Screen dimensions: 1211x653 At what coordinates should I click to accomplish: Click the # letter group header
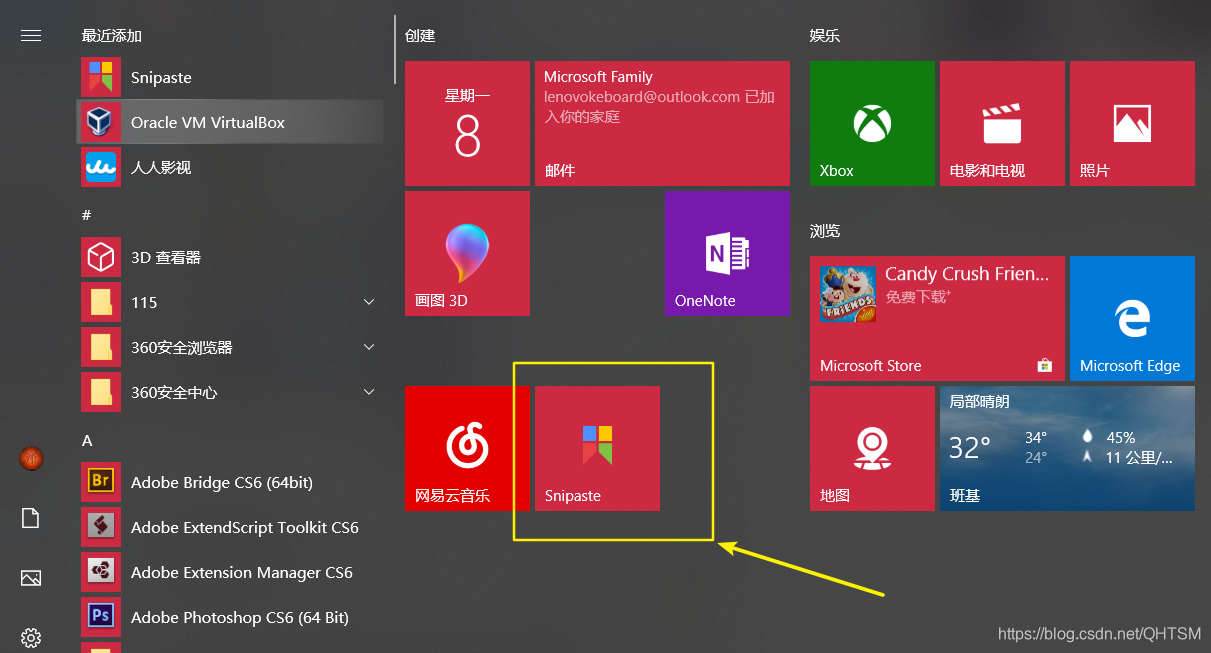tap(86, 215)
